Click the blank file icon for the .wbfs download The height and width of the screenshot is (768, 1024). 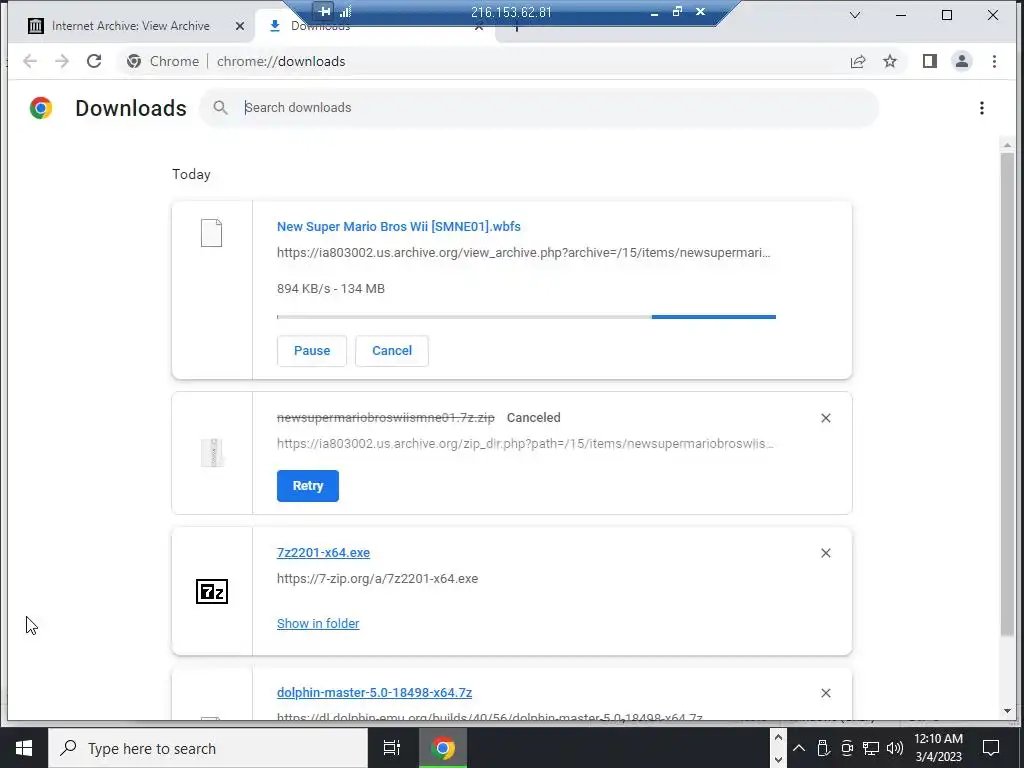tap(212, 232)
